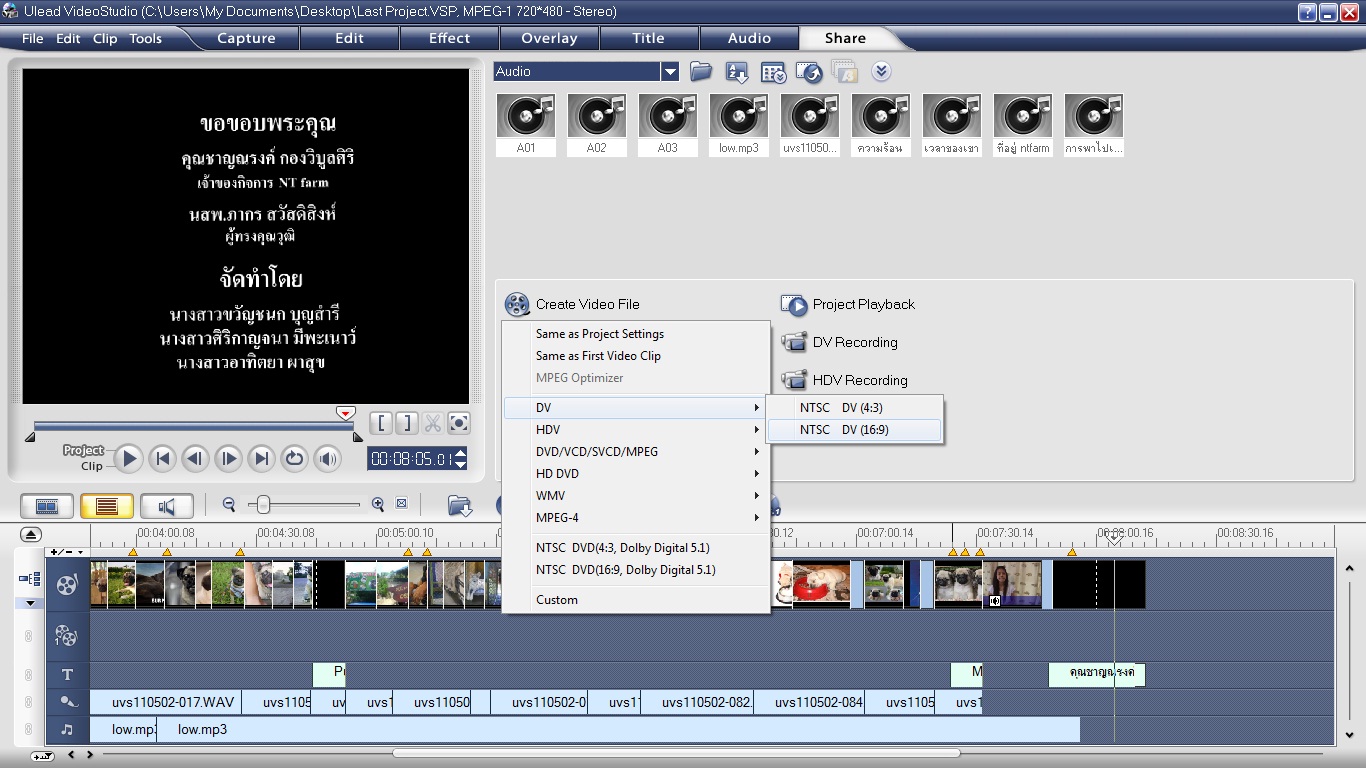
Task: Zoom in the timeline with plus magnifier
Action: tap(378, 505)
